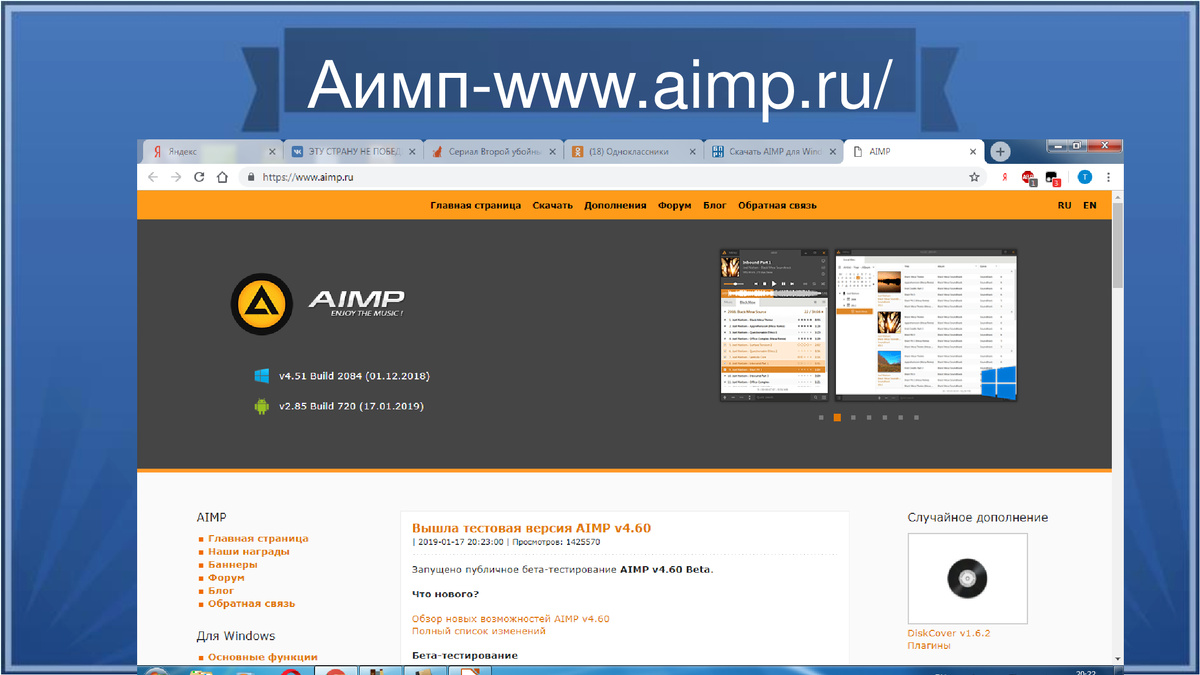Image resolution: width=1200 pixels, height=675 pixels.
Task: Open Блог in the orange menu
Action: [715, 205]
